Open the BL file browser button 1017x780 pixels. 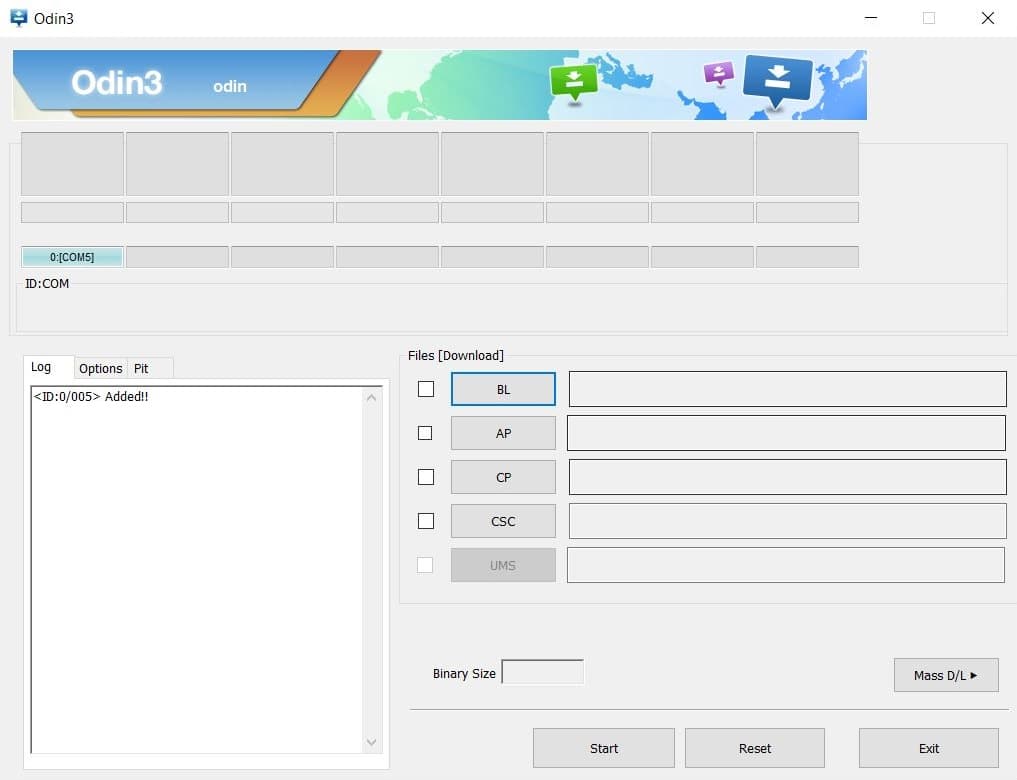[x=503, y=389]
